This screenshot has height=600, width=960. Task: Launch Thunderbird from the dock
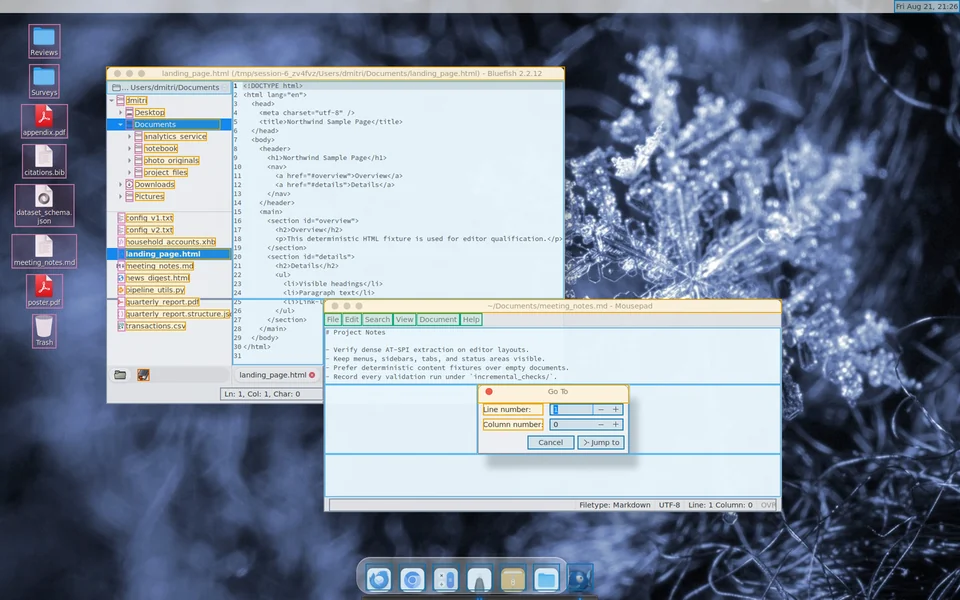tap(378, 579)
